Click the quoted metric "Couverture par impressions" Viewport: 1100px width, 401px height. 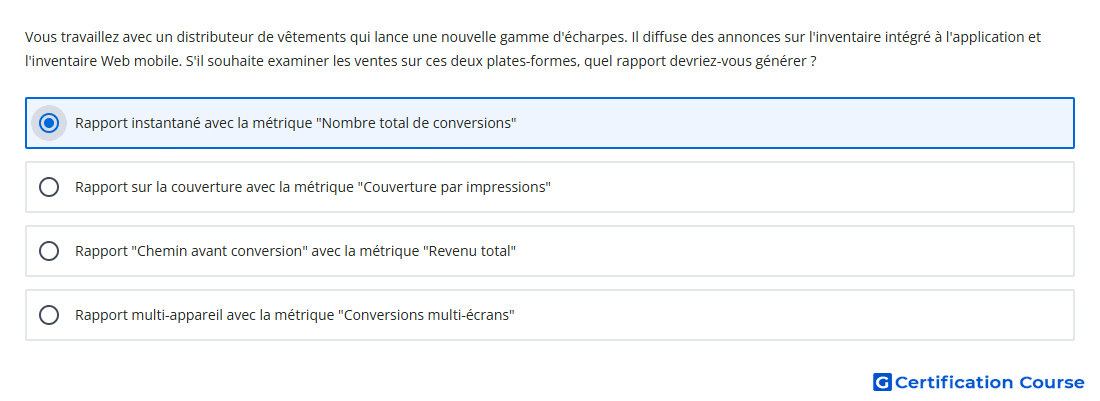point(455,187)
